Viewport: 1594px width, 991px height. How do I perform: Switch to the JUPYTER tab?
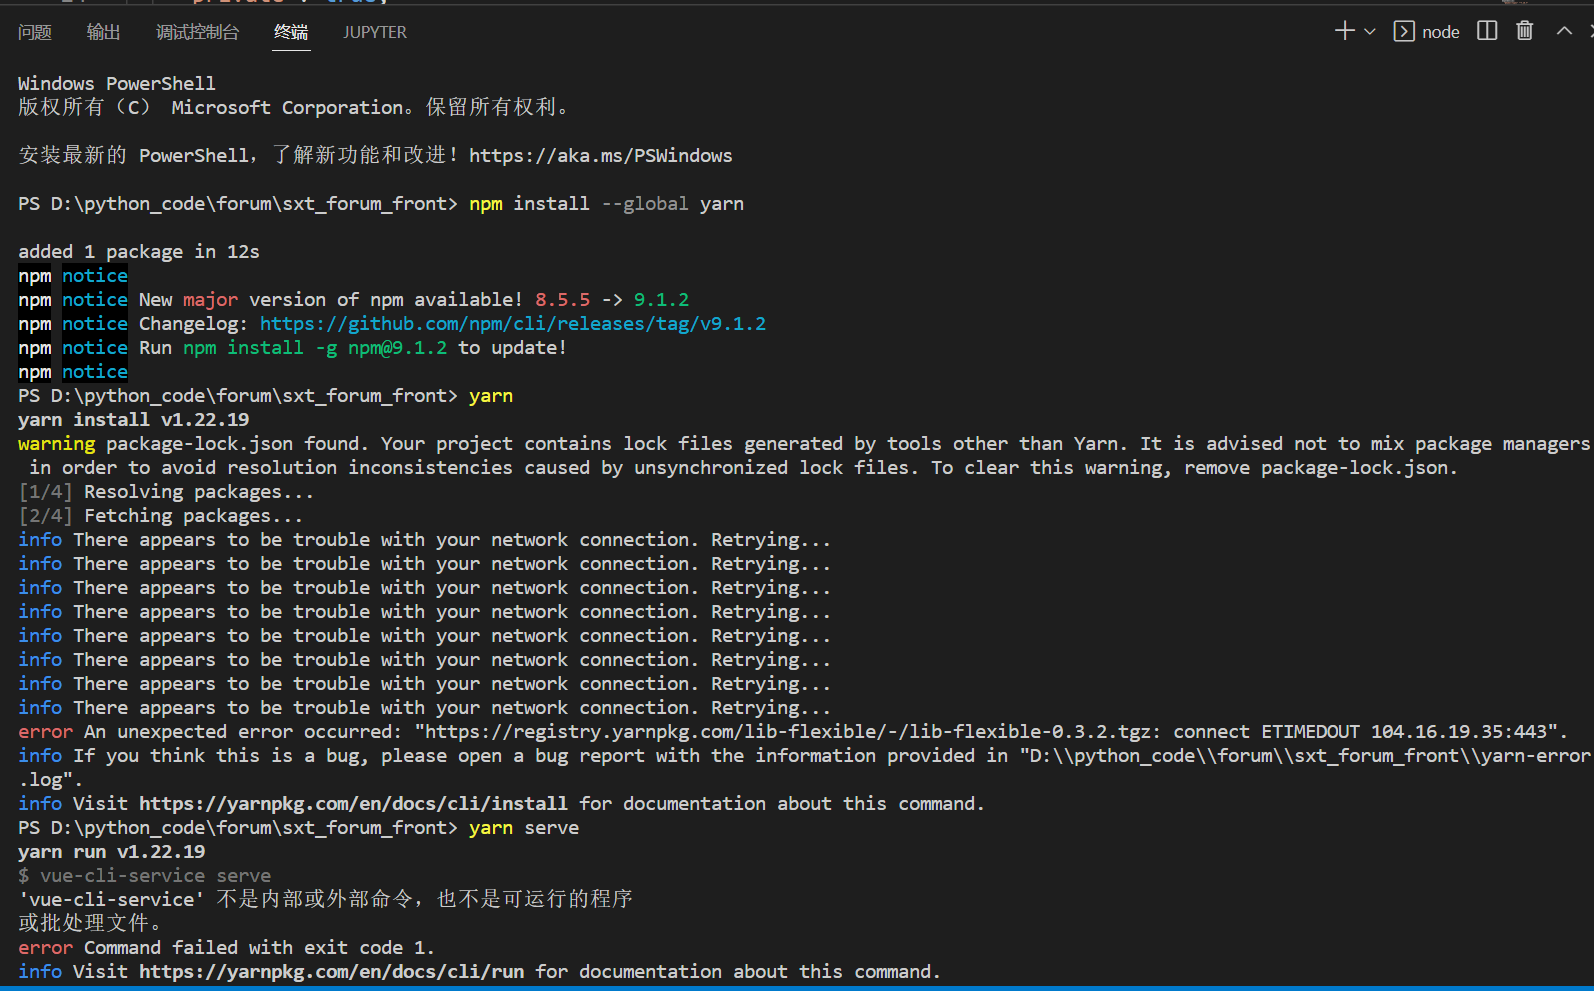[375, 32]
